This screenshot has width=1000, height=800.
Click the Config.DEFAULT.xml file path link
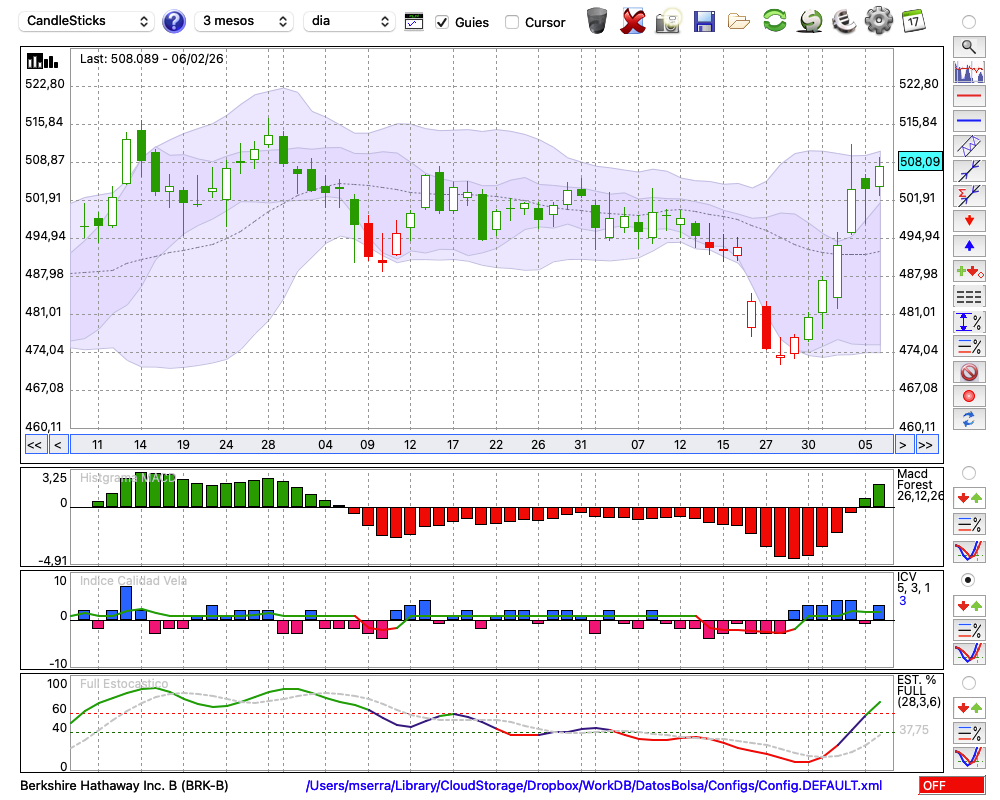click(594, 786)
